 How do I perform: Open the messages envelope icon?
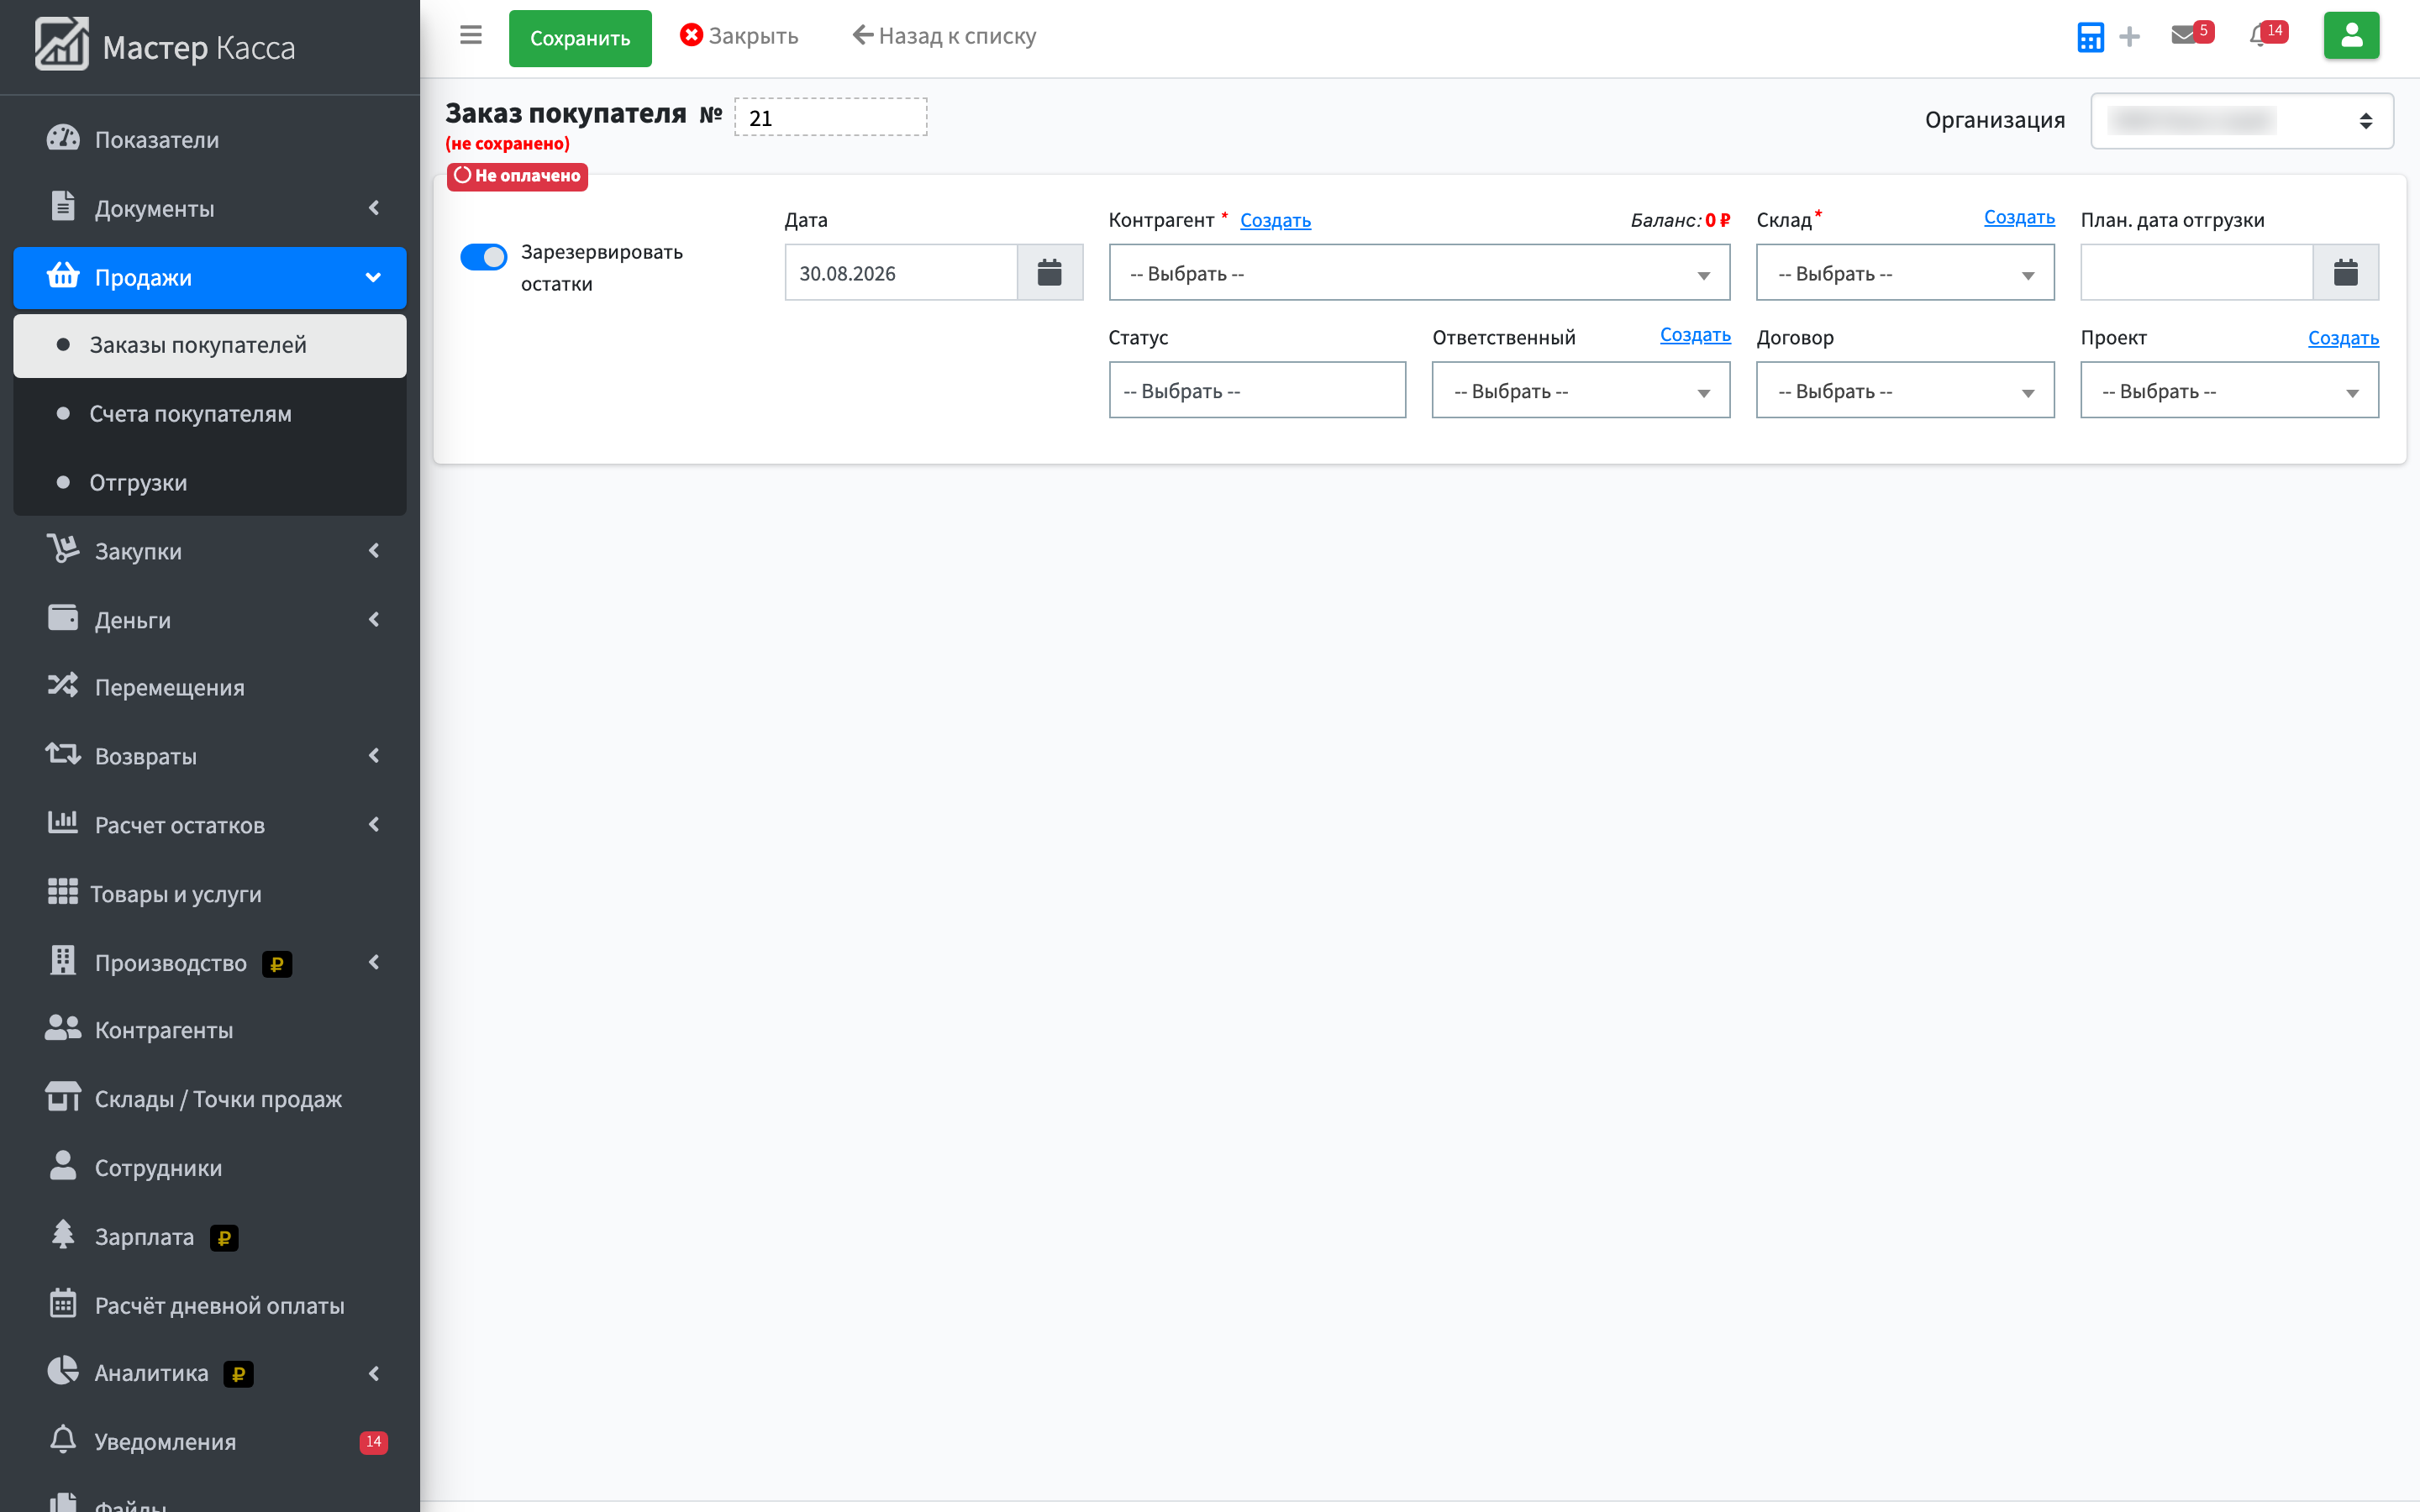2185,35
